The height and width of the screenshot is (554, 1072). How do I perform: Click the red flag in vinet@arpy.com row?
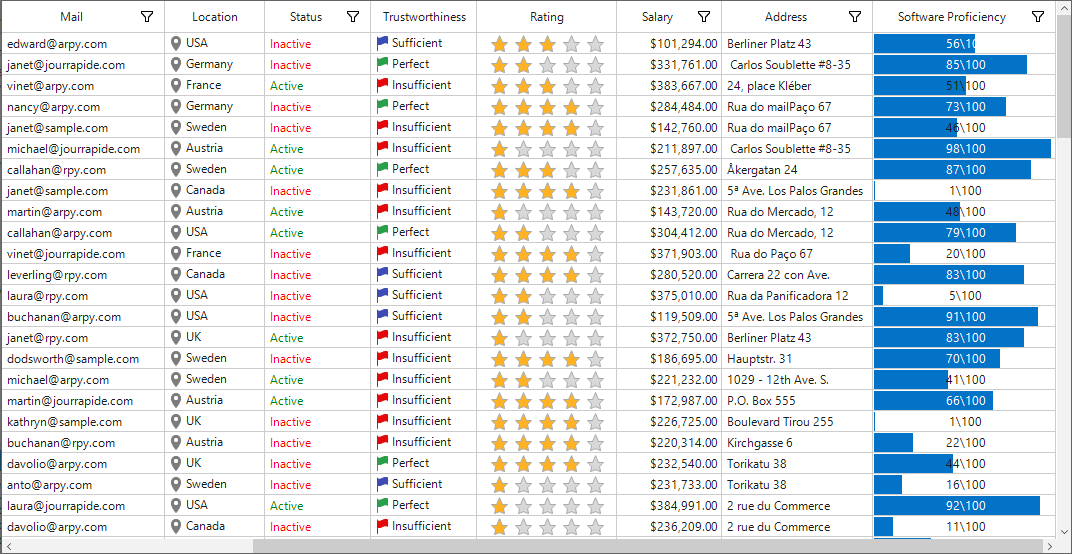(383, 85)
